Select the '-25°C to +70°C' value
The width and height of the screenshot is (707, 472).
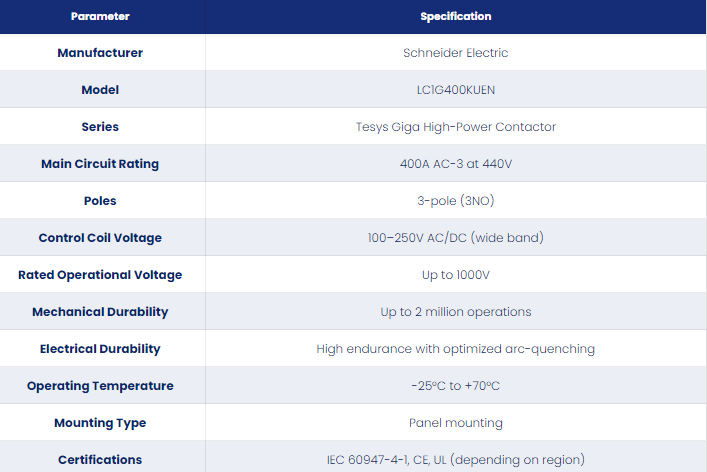click(456, 385)
